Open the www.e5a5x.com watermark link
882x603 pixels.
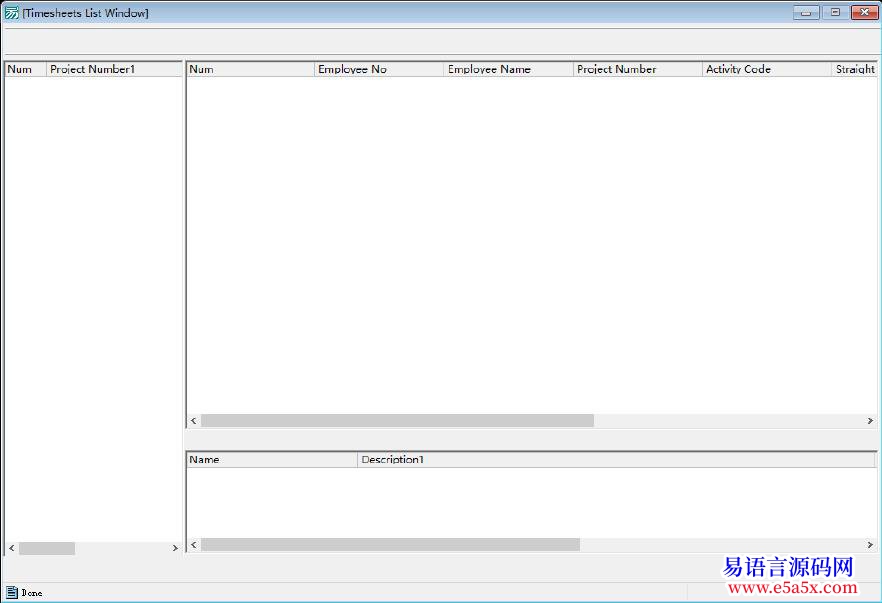[x=789, y=589]
